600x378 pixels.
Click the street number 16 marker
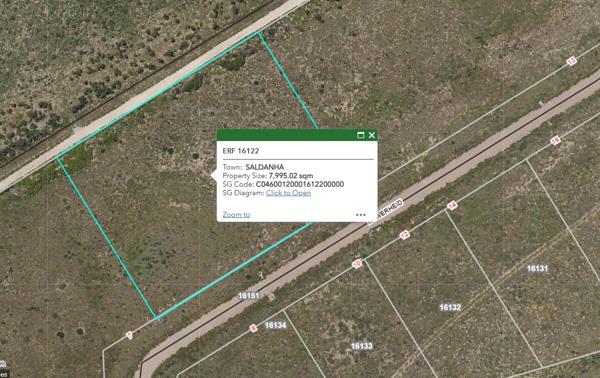click(555, 140)
